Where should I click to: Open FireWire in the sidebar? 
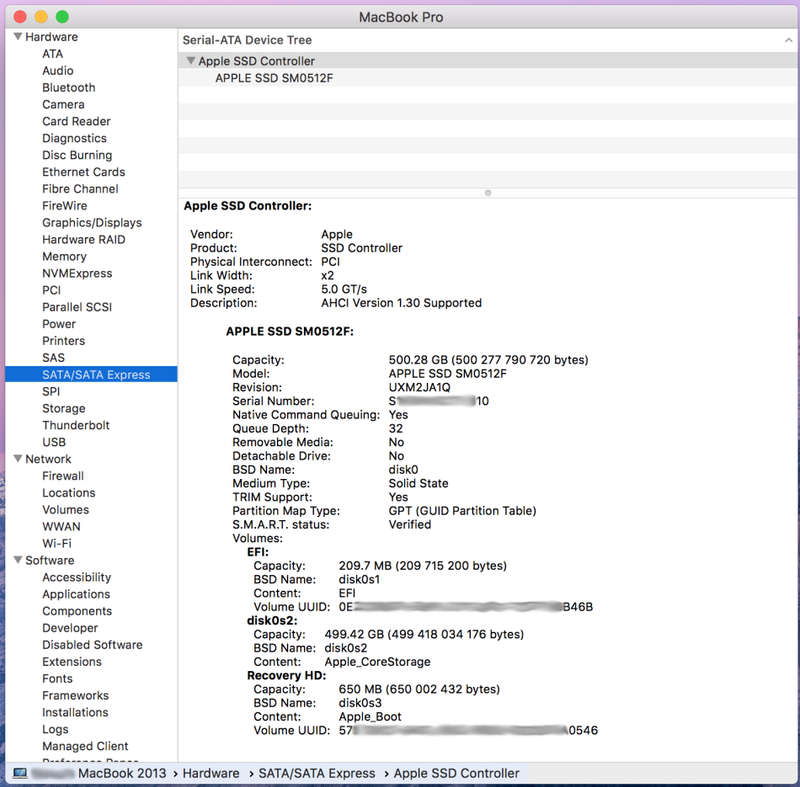[x=65, y=205]
